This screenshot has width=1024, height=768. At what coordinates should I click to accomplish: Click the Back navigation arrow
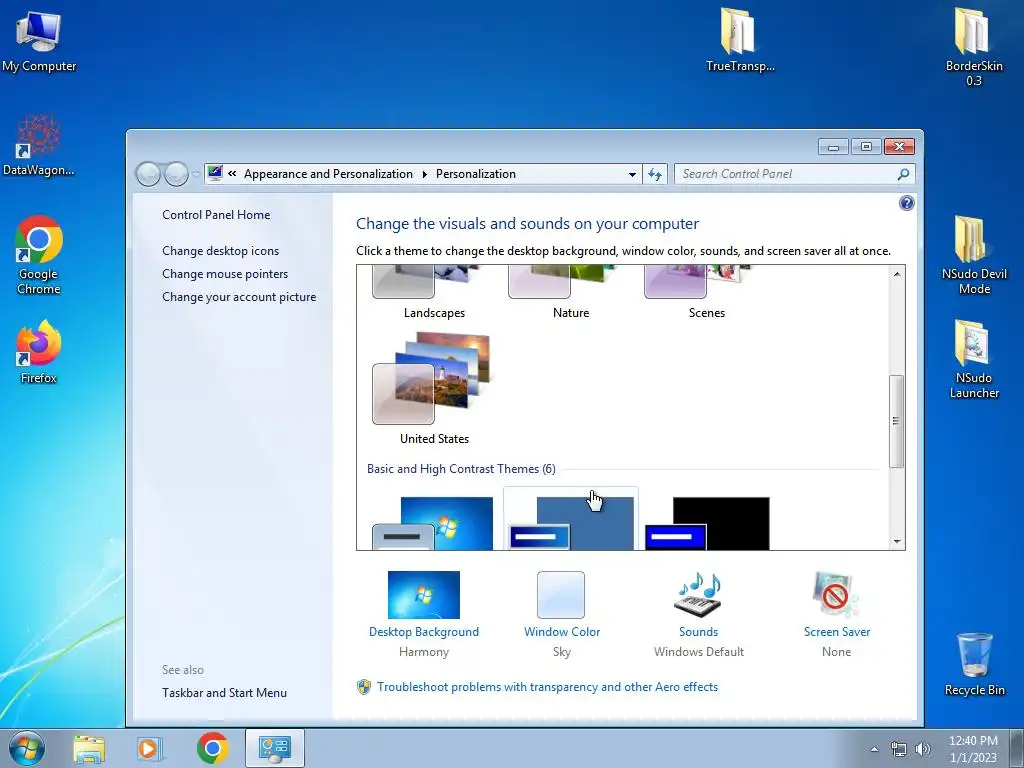pos(148,174)
